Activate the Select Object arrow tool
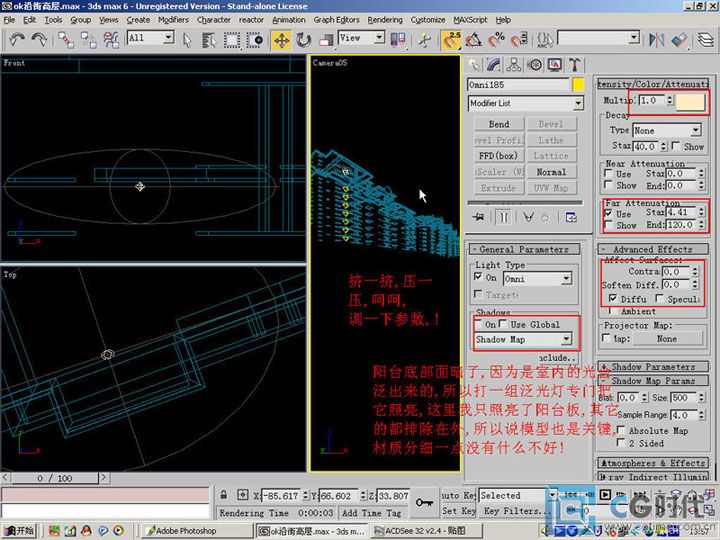 click(187, 40)
